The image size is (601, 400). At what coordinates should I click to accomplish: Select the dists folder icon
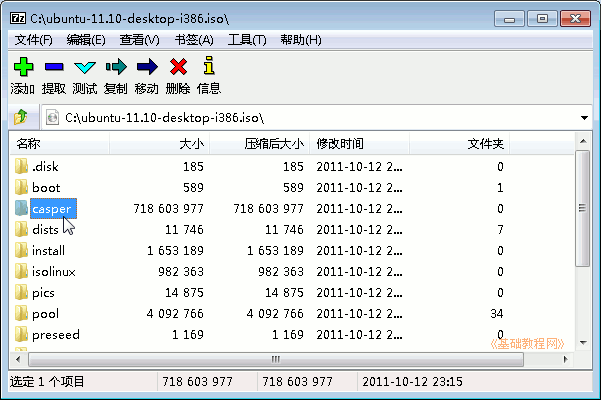tap(21, 230)
